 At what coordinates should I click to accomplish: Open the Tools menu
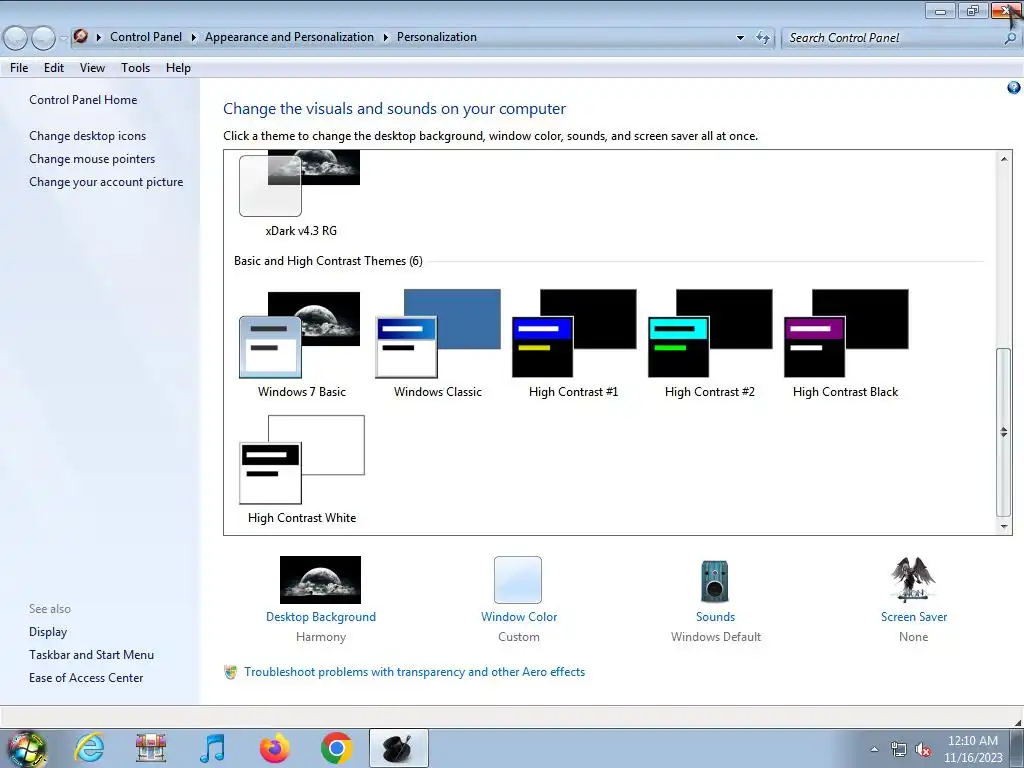(x=135, y=67)
